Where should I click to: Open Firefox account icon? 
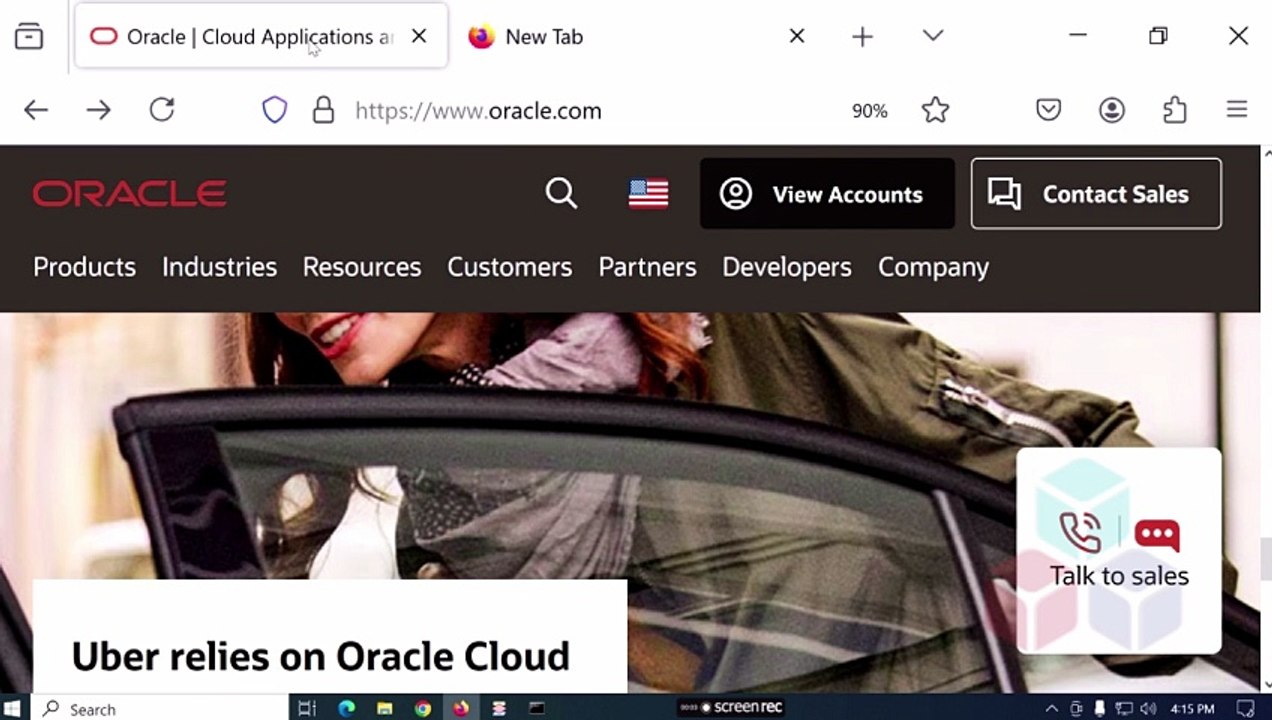coord(1112,110)
